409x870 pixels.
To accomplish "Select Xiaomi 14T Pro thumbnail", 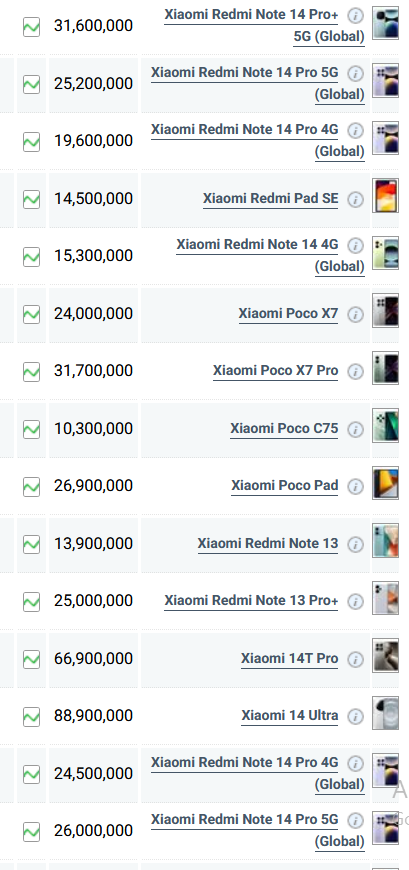I will click(x=385, y=655).
